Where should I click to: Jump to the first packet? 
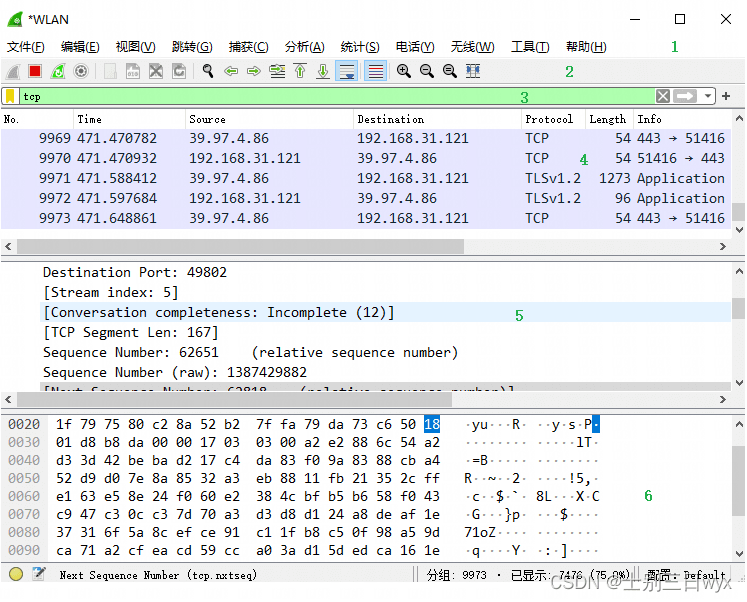pos(300,71)
